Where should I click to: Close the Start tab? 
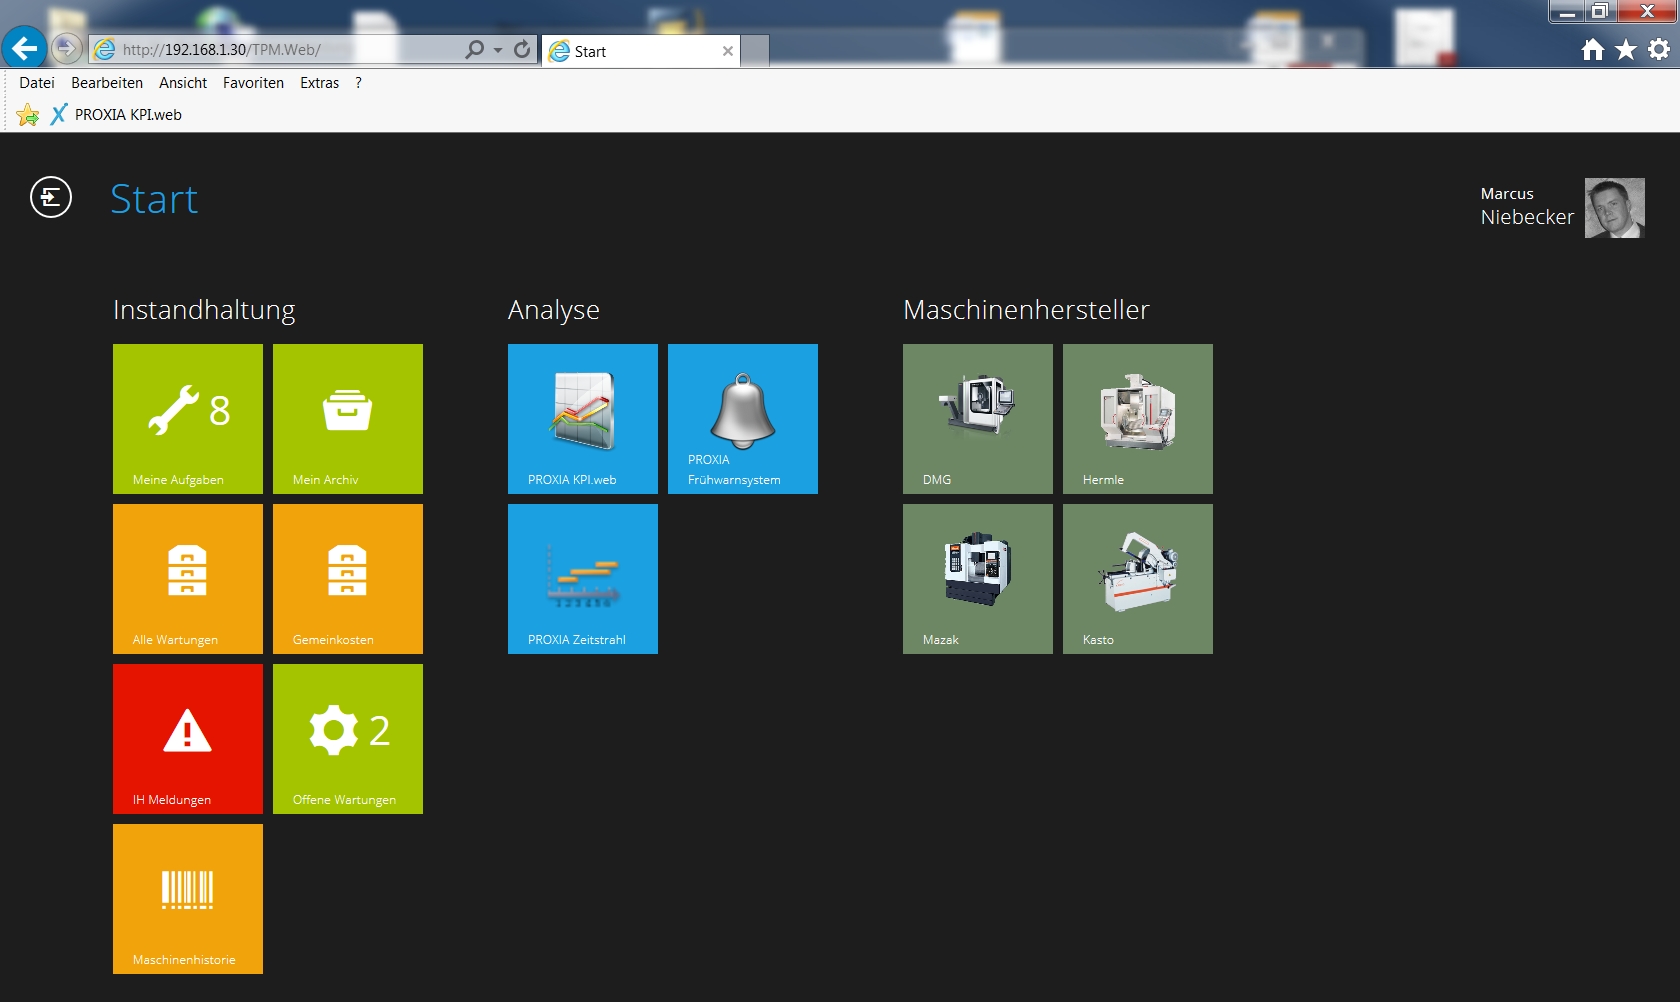click(728, 51)
